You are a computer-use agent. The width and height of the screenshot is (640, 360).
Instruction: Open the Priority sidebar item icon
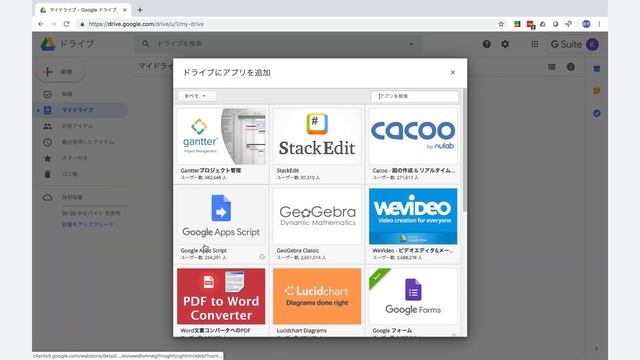point(47,94)
